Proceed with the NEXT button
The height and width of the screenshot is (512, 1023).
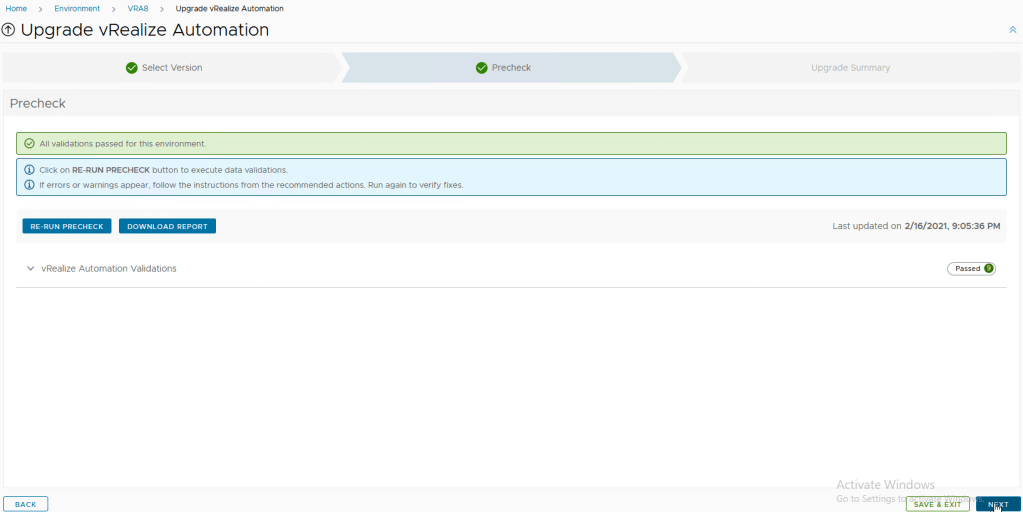point(997,504)
